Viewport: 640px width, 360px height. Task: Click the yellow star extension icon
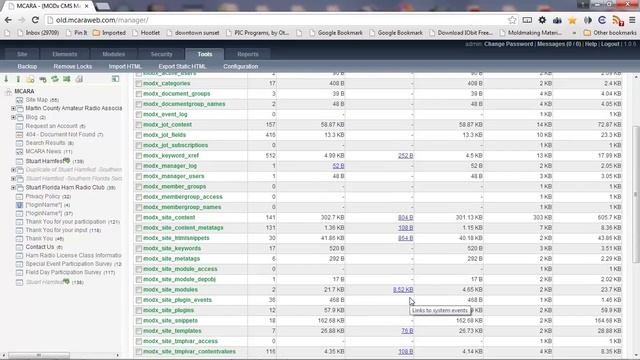(x=572, y=20)
